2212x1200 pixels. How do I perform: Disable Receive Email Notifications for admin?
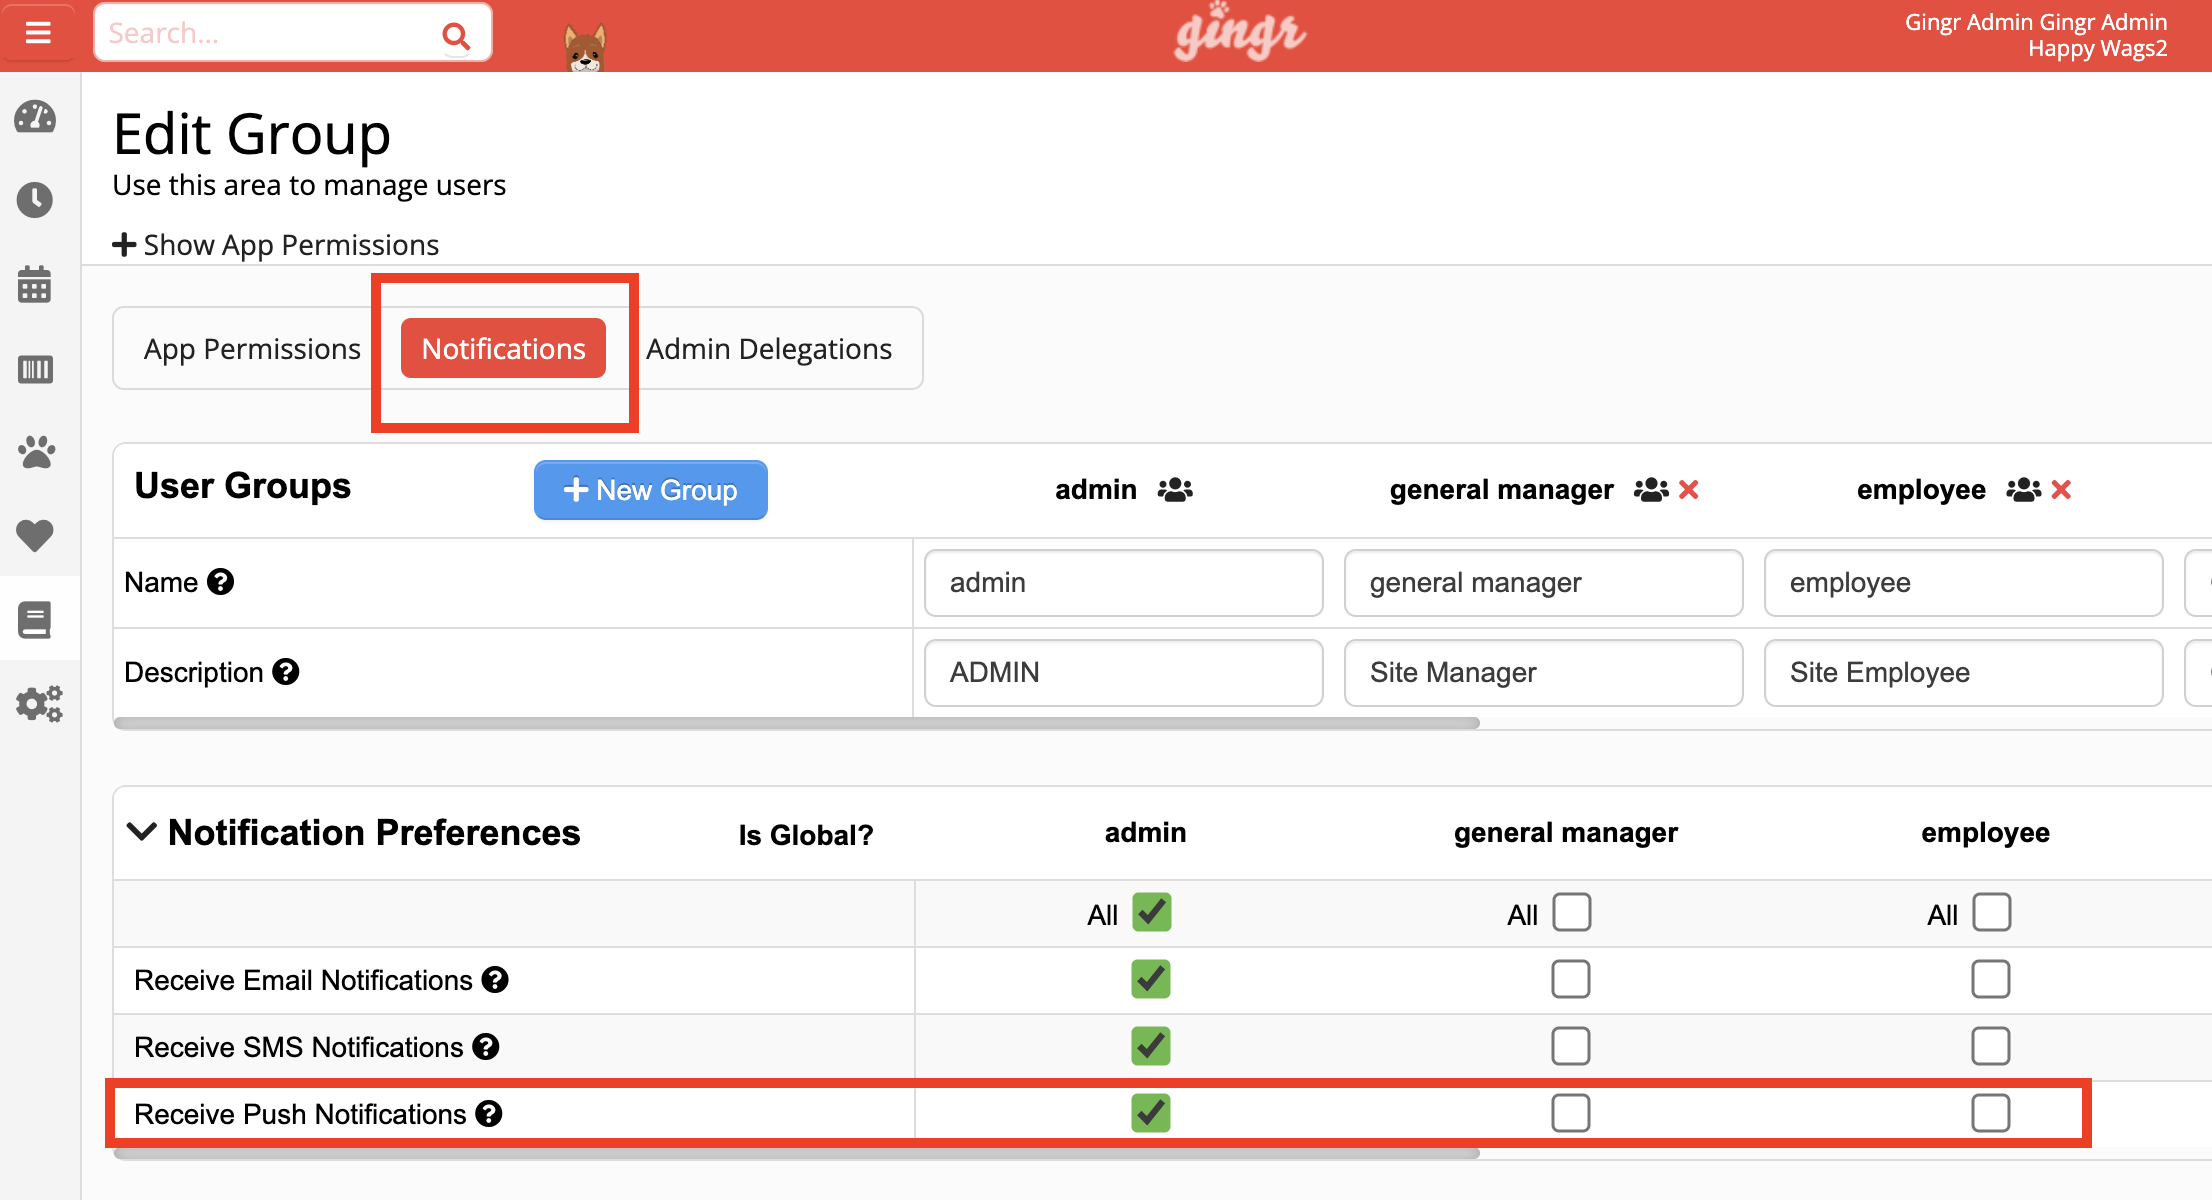pos(1150,979)
